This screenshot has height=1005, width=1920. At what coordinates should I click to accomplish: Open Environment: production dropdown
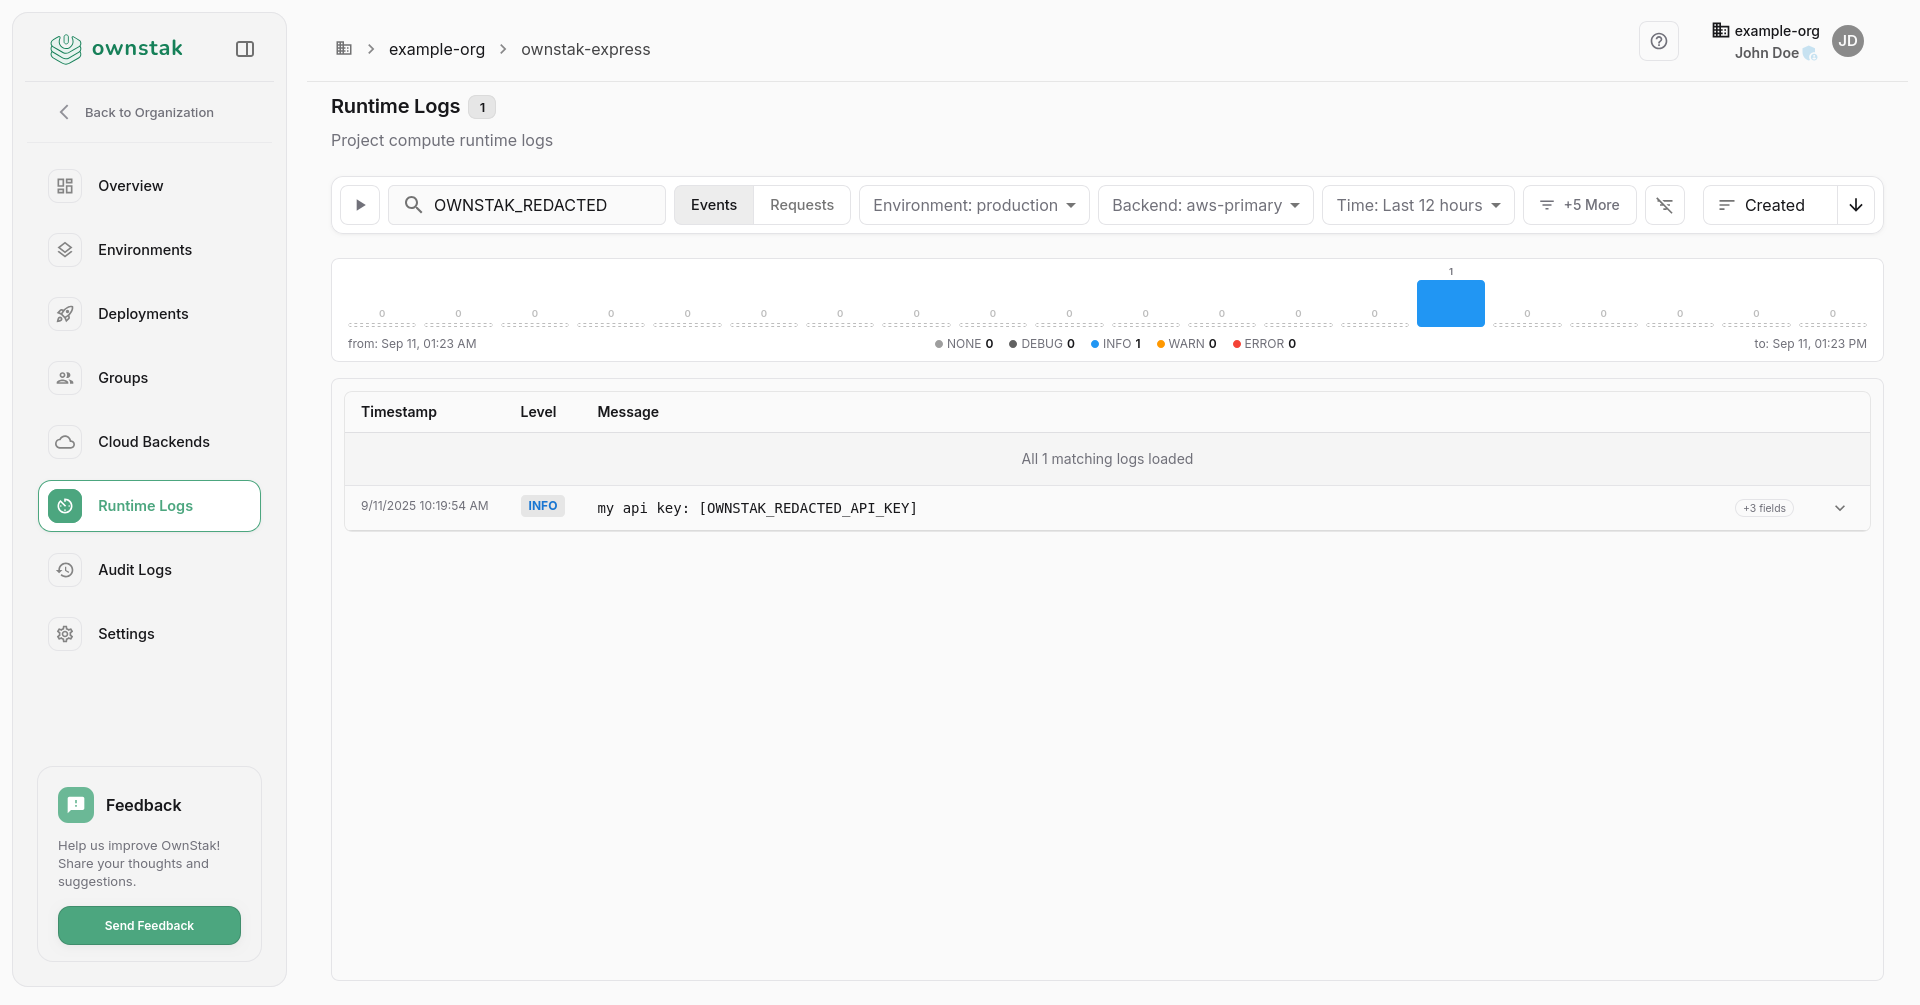coord(974,205)
